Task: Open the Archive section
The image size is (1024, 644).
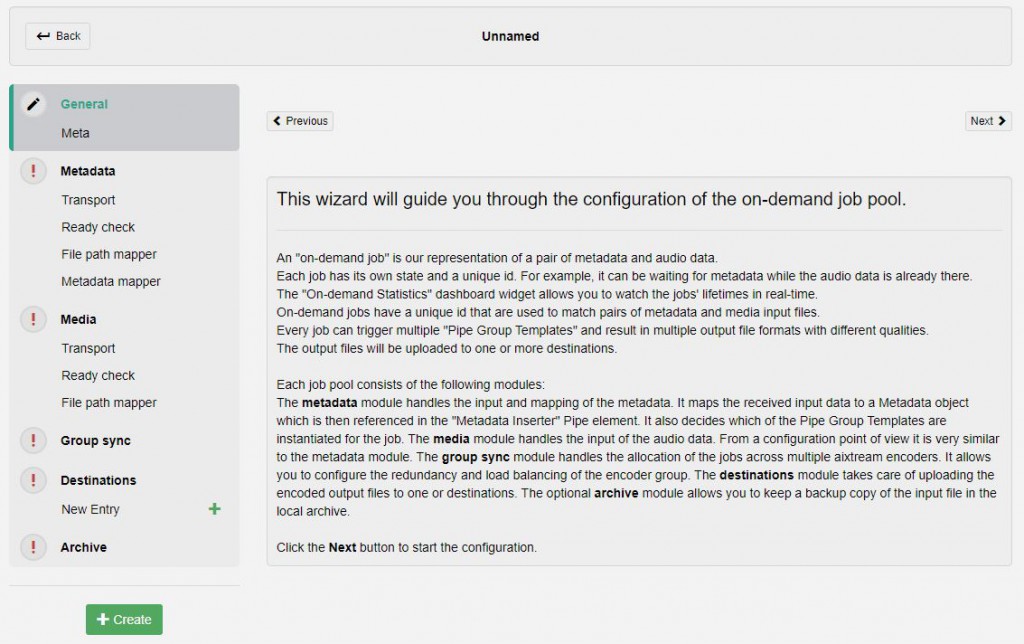Action: pos(83,547)
